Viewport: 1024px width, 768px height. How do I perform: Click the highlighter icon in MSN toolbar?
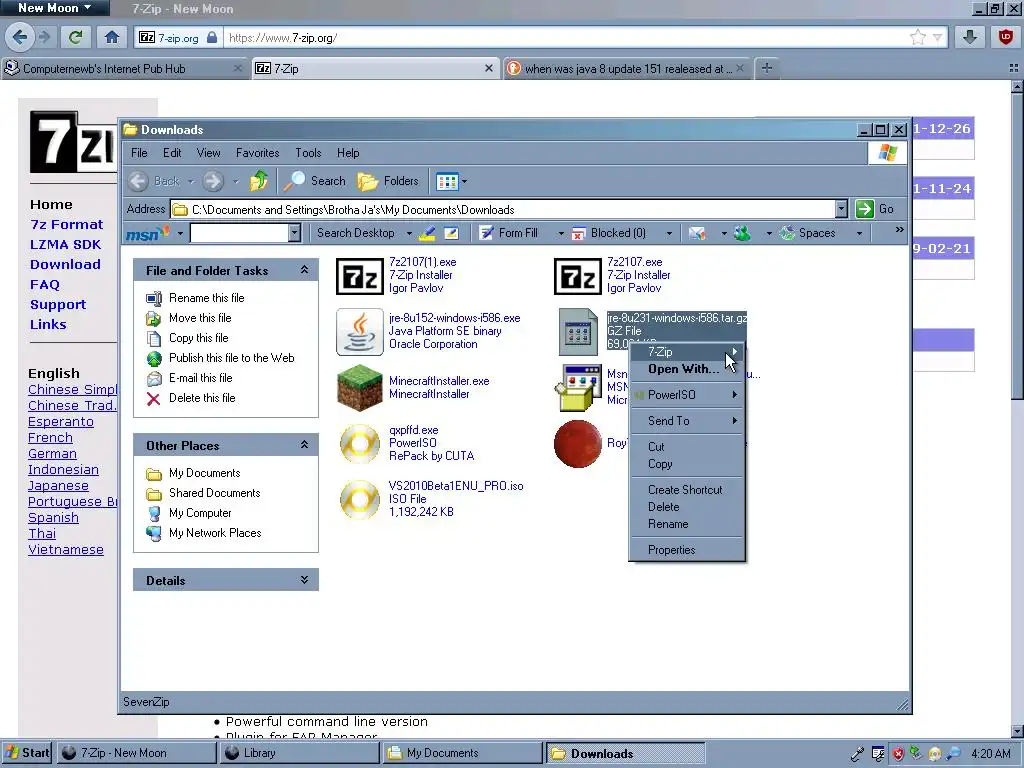tap(428, 233)
